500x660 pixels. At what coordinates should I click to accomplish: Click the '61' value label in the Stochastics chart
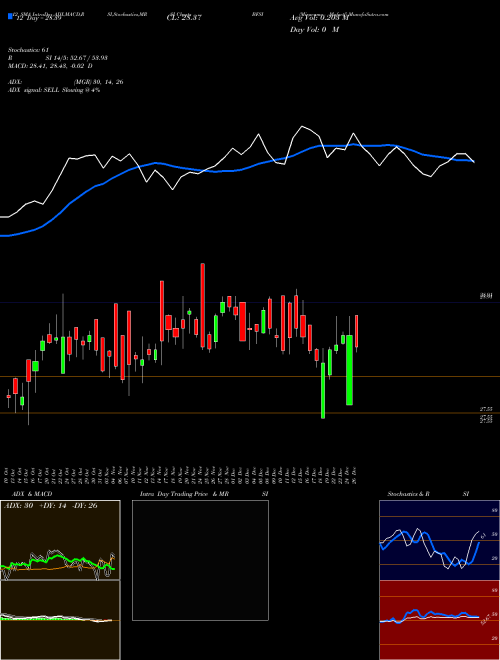click(484, 536)
